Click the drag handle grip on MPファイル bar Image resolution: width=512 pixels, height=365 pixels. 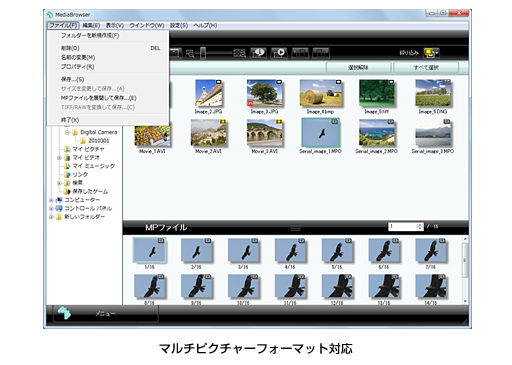click(x=295, y=228)
